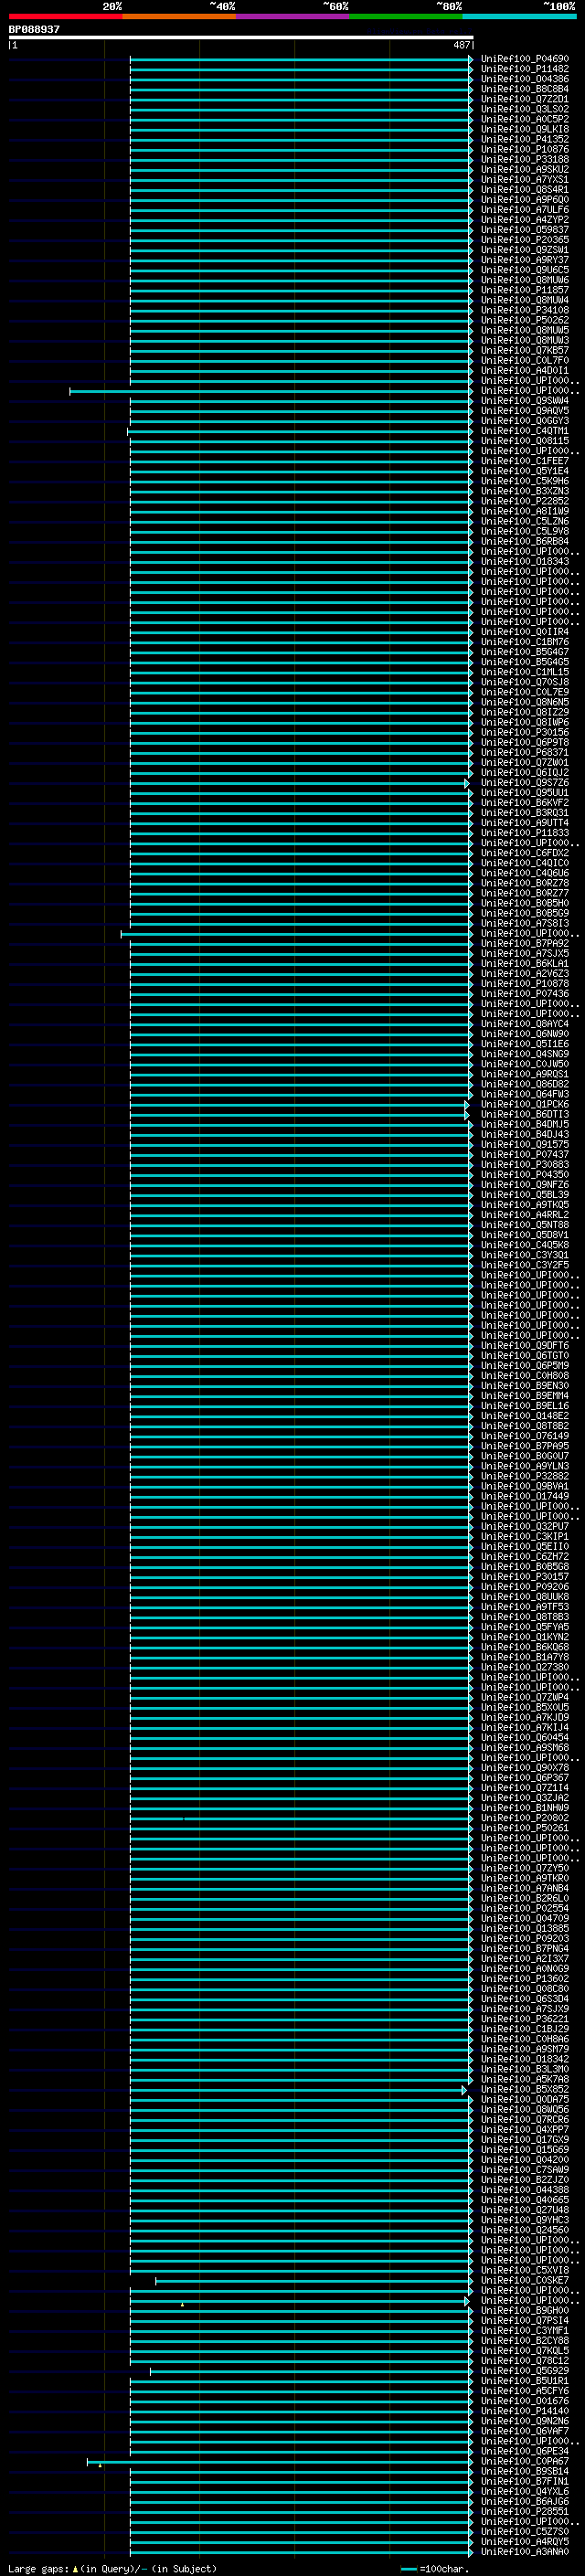Select hit UniRef100_Q9DFT6
The height and width of the screenshot is (2576, 585).
(524, 1345)
